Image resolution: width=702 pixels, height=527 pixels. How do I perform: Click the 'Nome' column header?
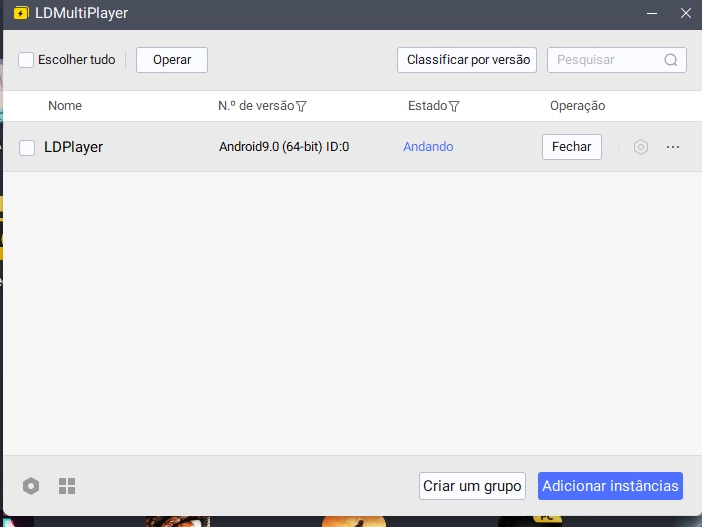point(65,106)
